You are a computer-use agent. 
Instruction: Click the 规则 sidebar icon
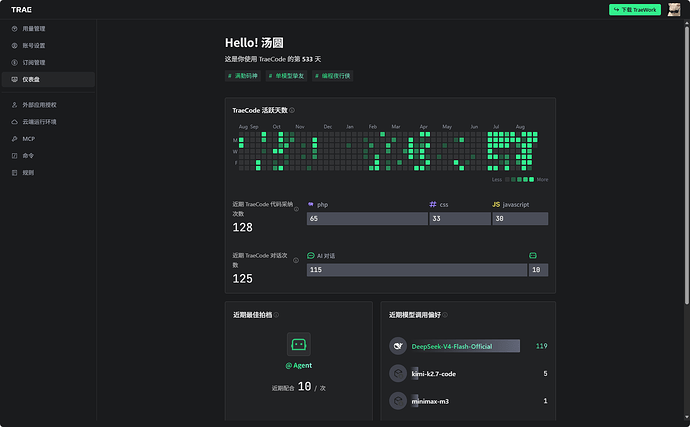click(15, 173)
